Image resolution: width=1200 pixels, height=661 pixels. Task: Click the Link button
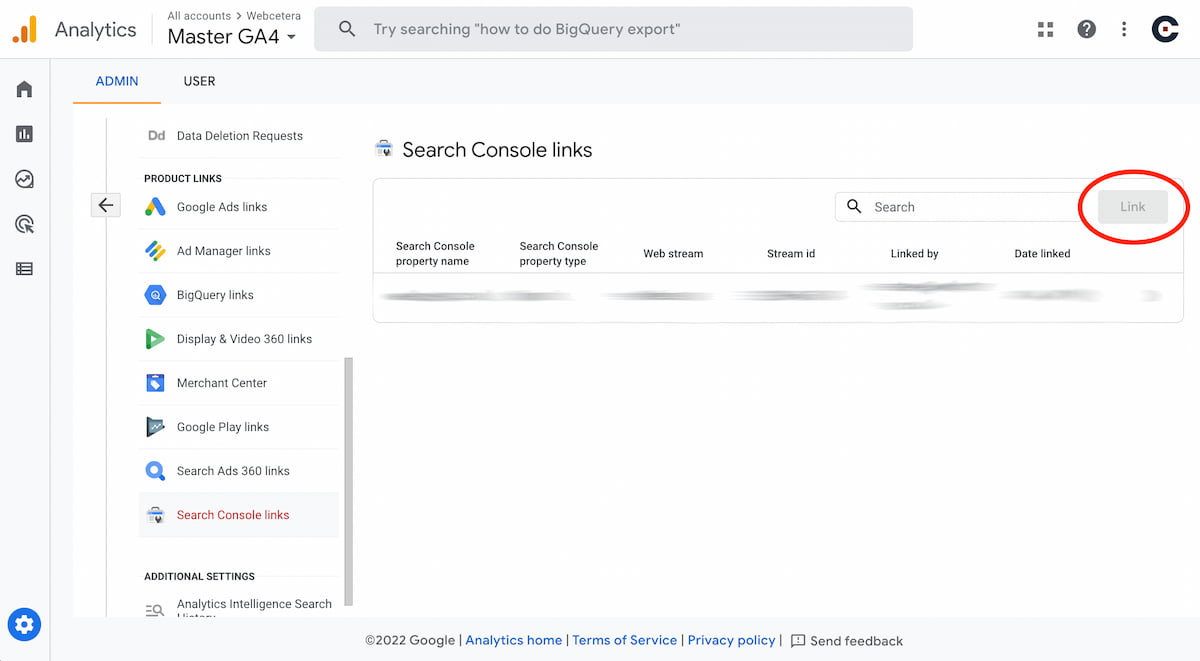click(1133, 207)
